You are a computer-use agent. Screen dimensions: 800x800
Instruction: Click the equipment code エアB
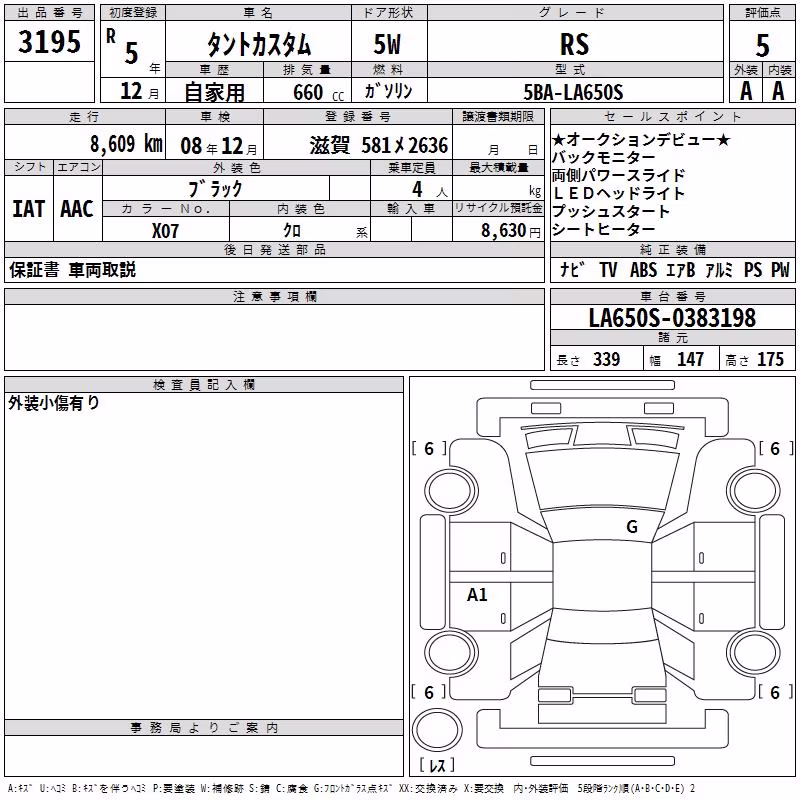[681, 270]
